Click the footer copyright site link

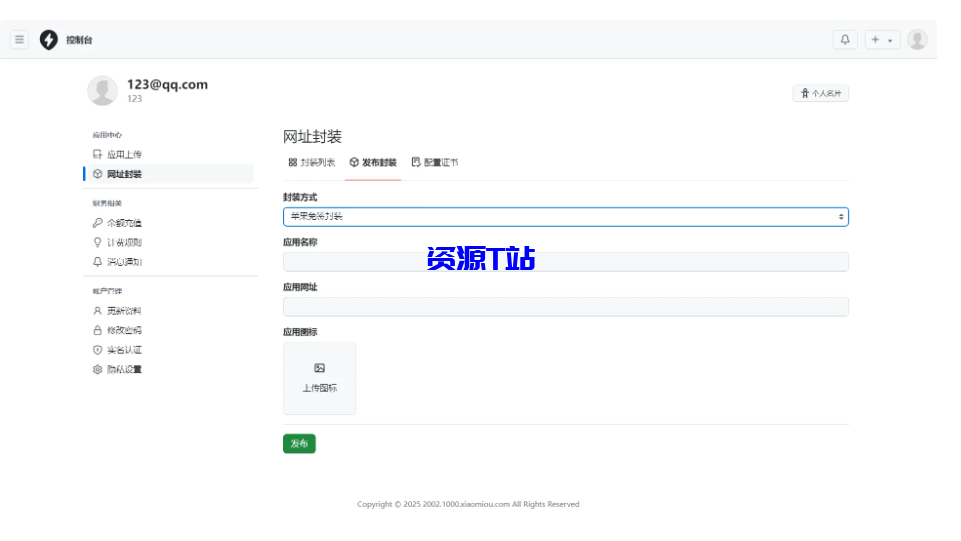466,504
